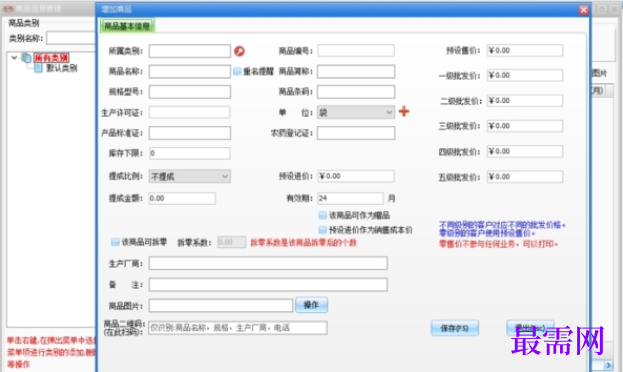Click the 产品标准证 input field

[x=190, y=133]
